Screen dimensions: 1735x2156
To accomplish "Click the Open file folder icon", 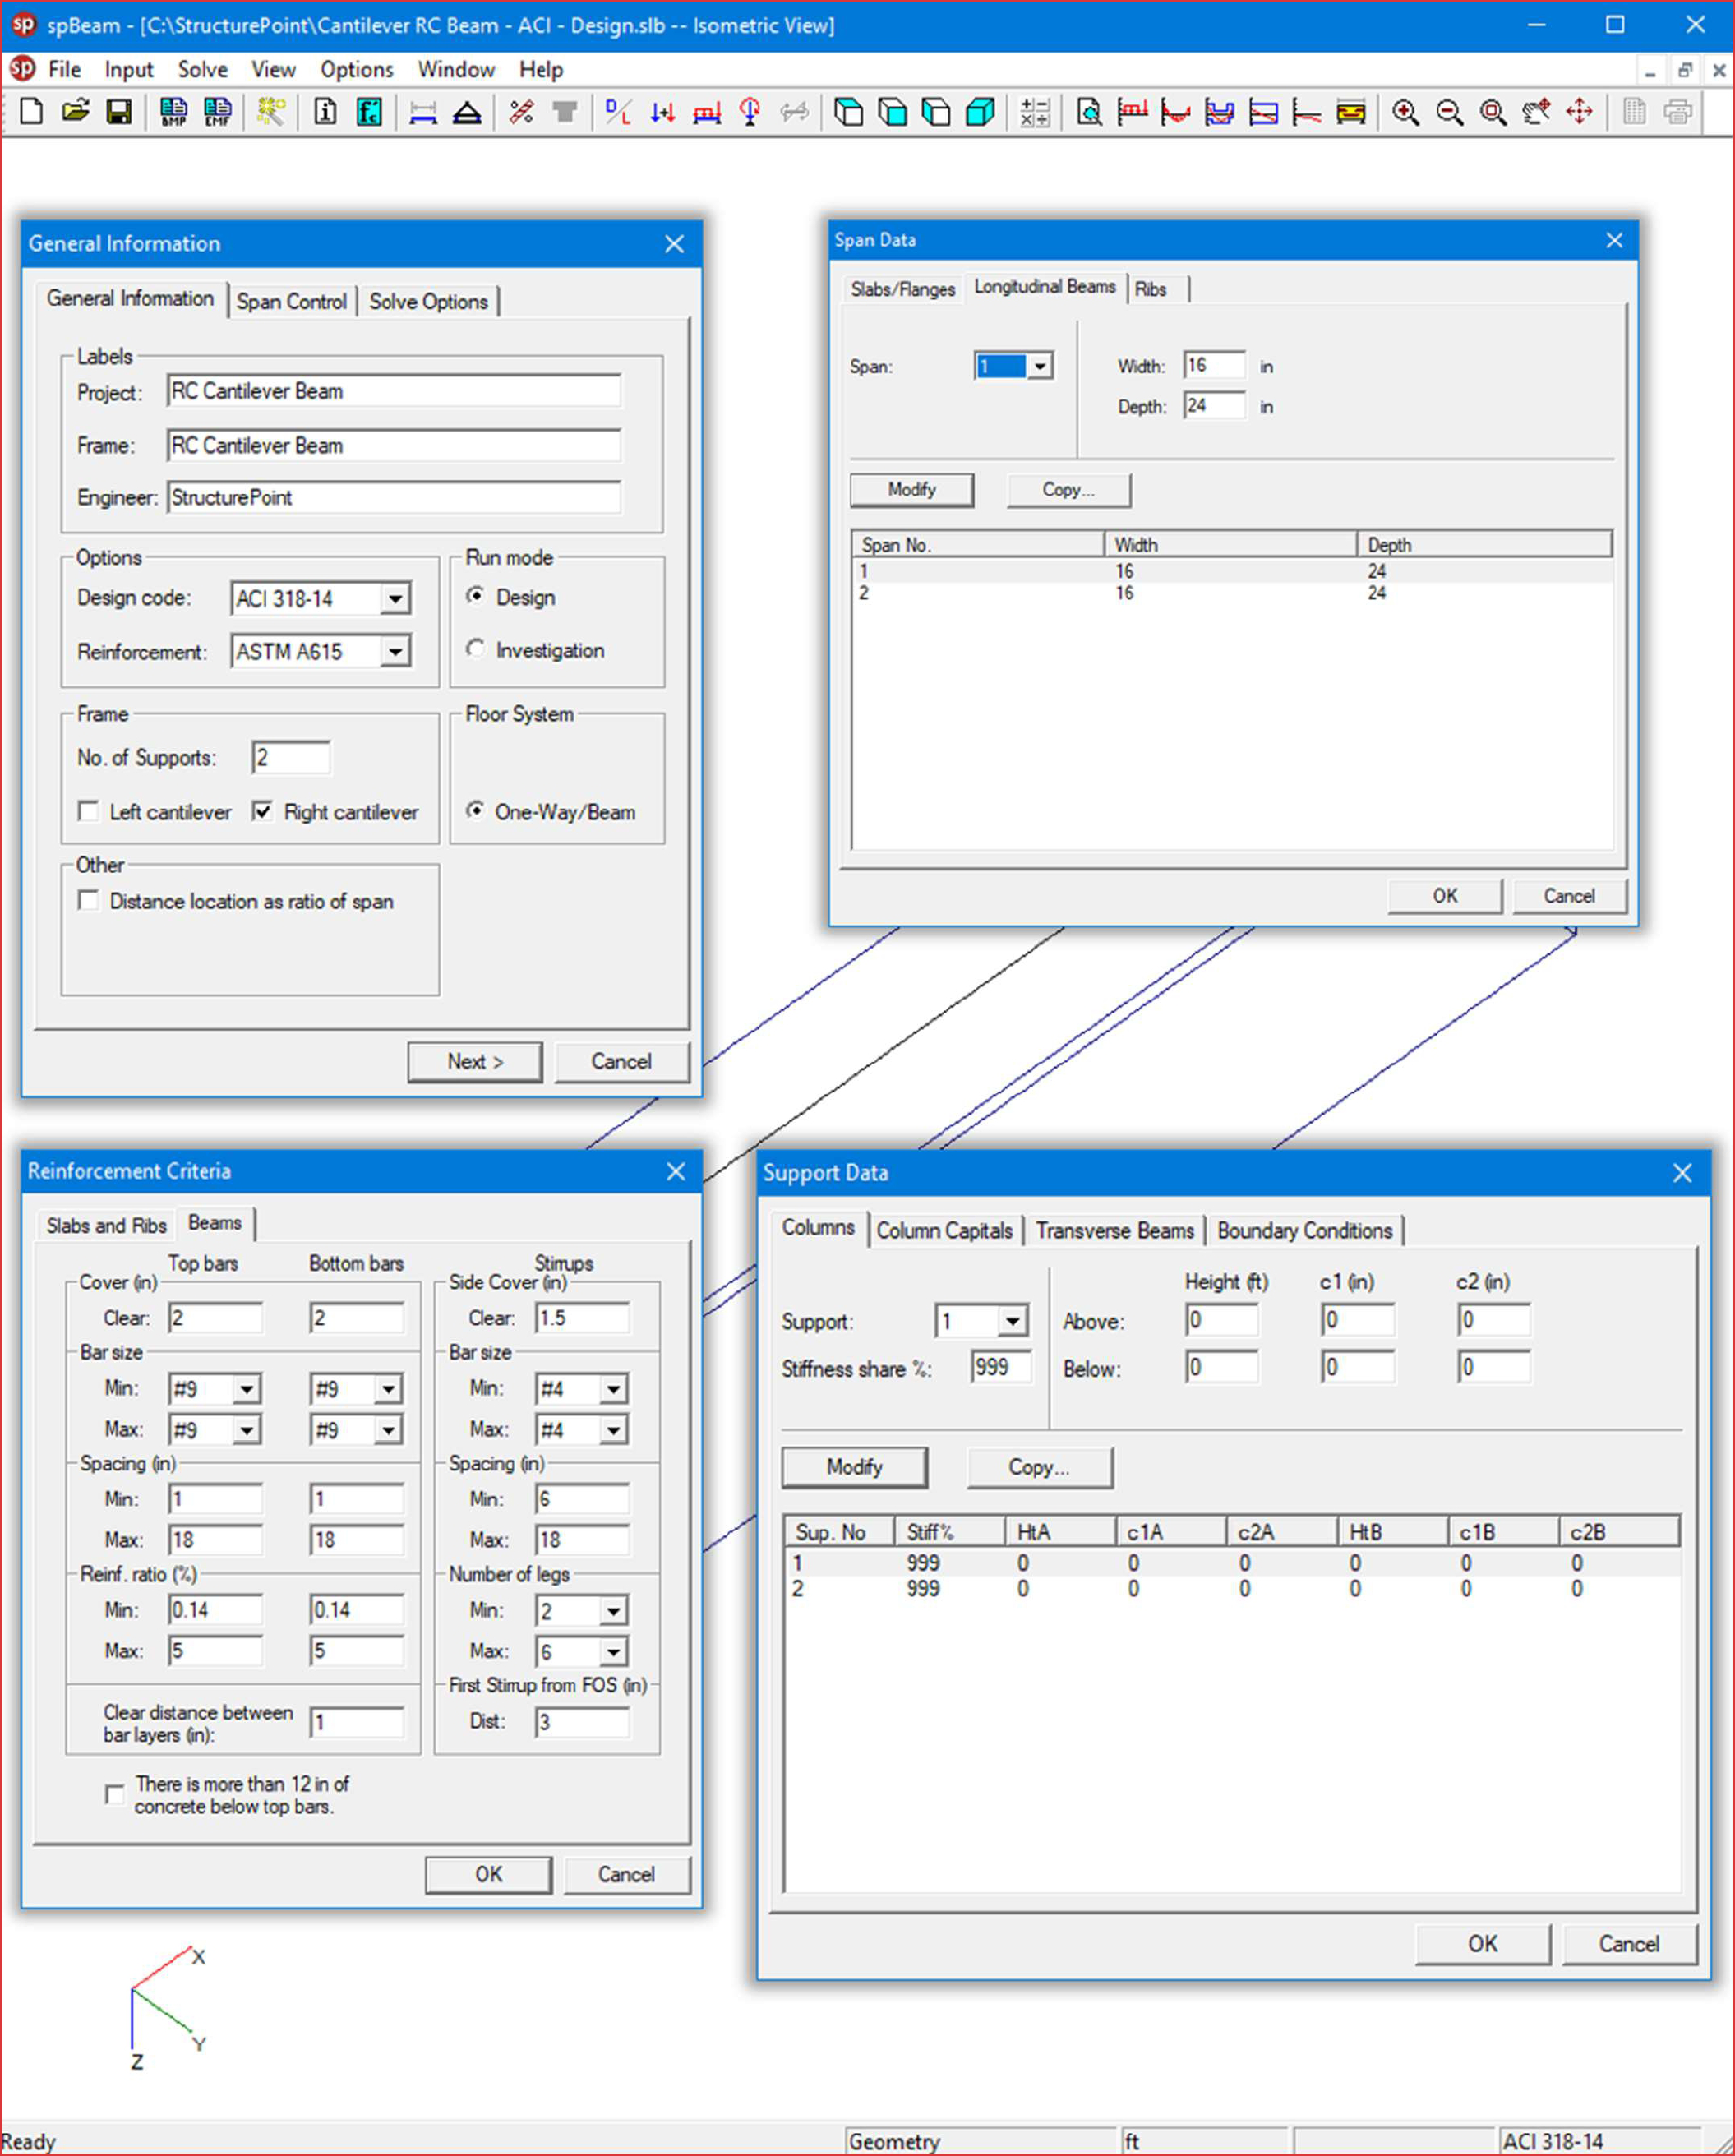I will click(75, 111).
